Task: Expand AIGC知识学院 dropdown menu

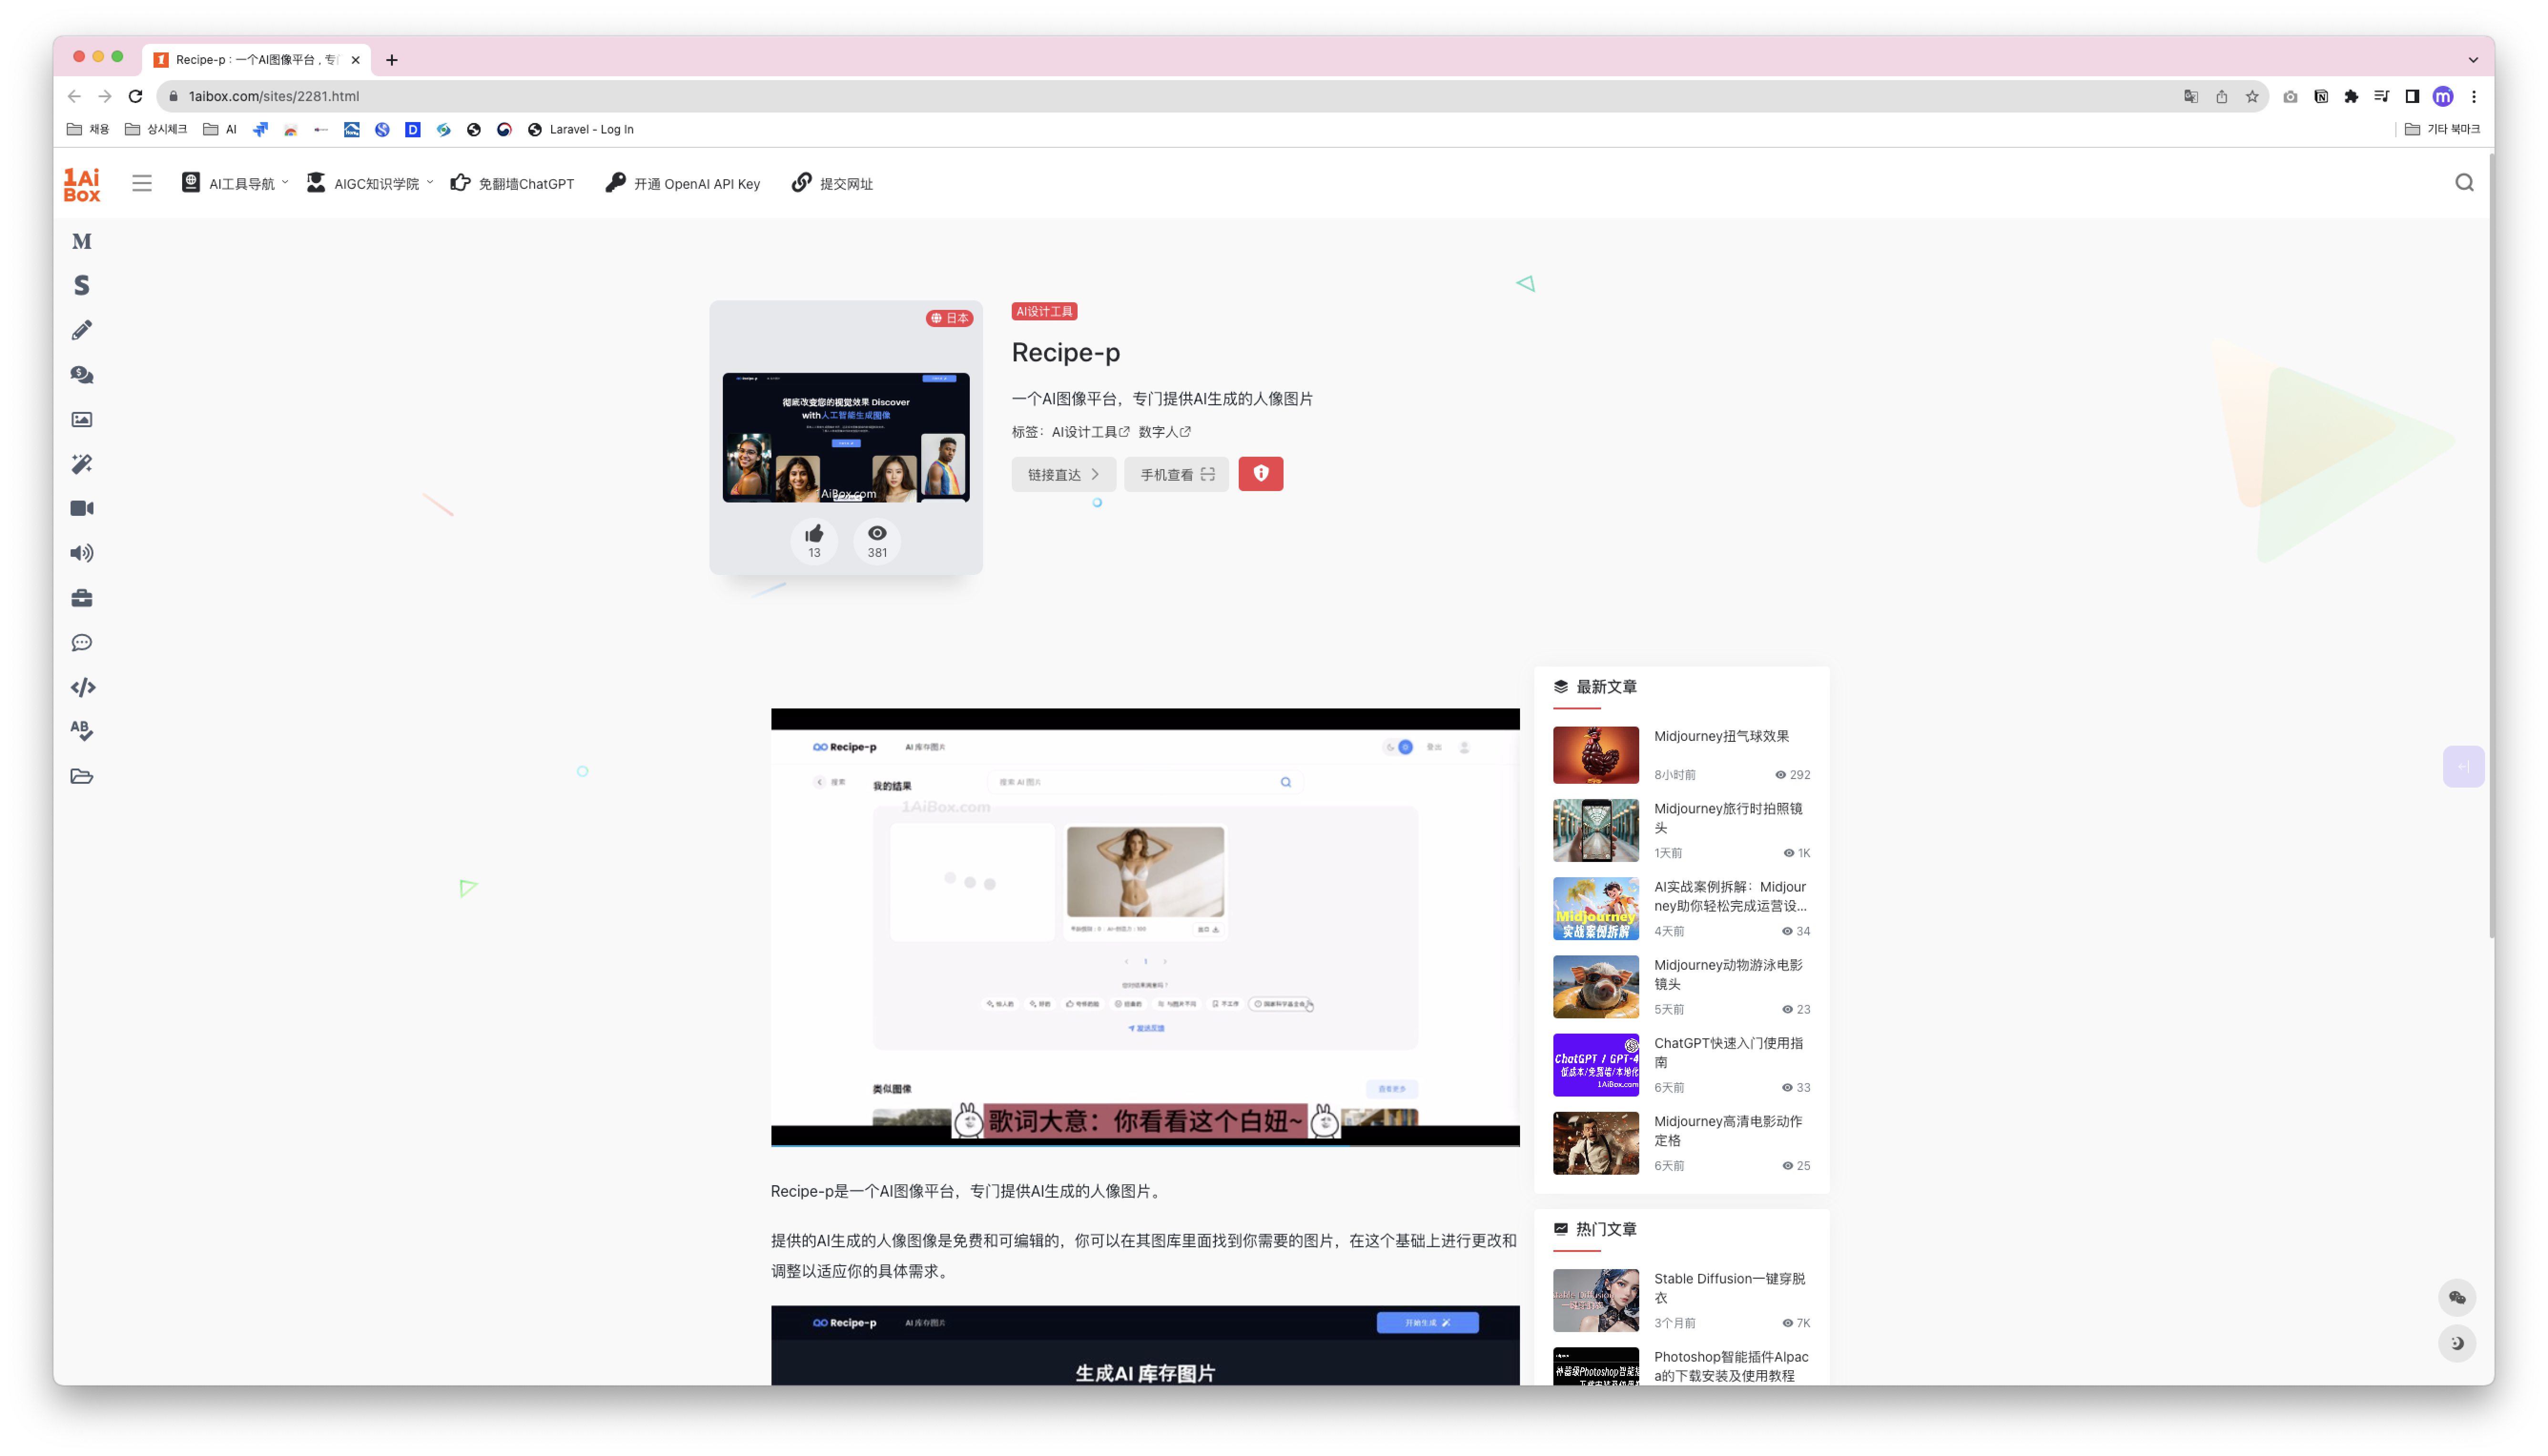Action: coord(370,183)
